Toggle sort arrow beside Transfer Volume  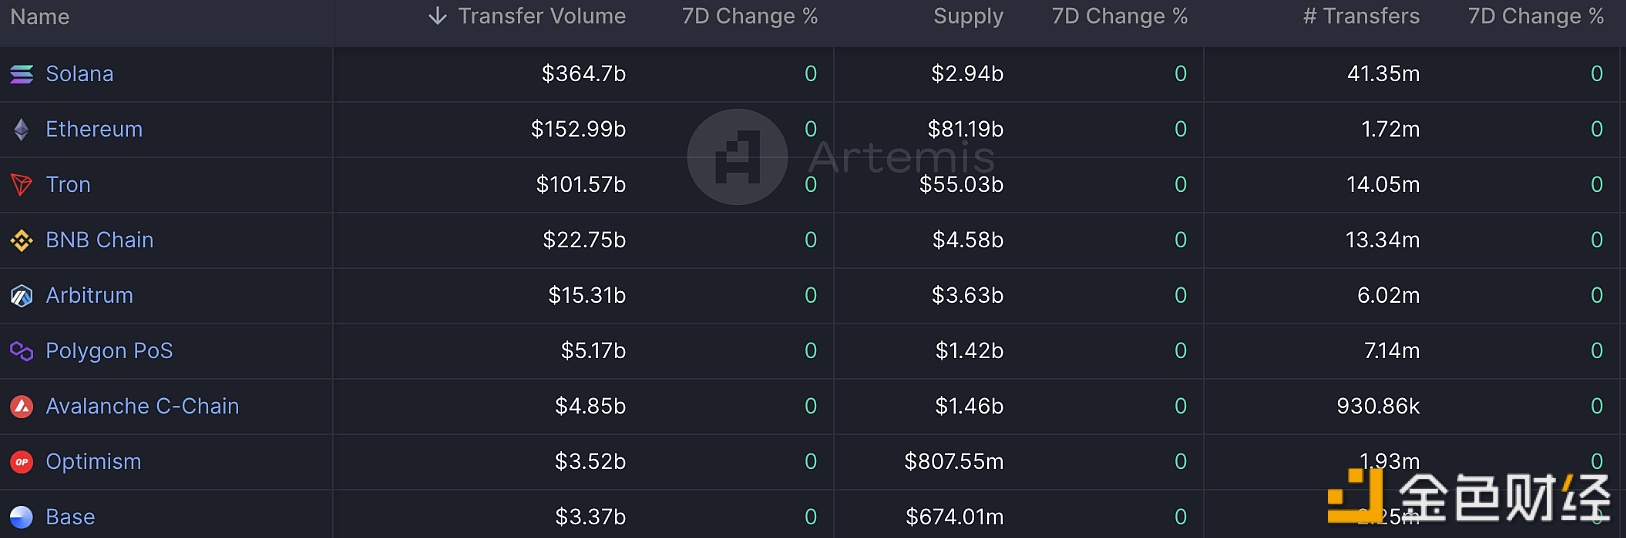click(x=437, y=16)
